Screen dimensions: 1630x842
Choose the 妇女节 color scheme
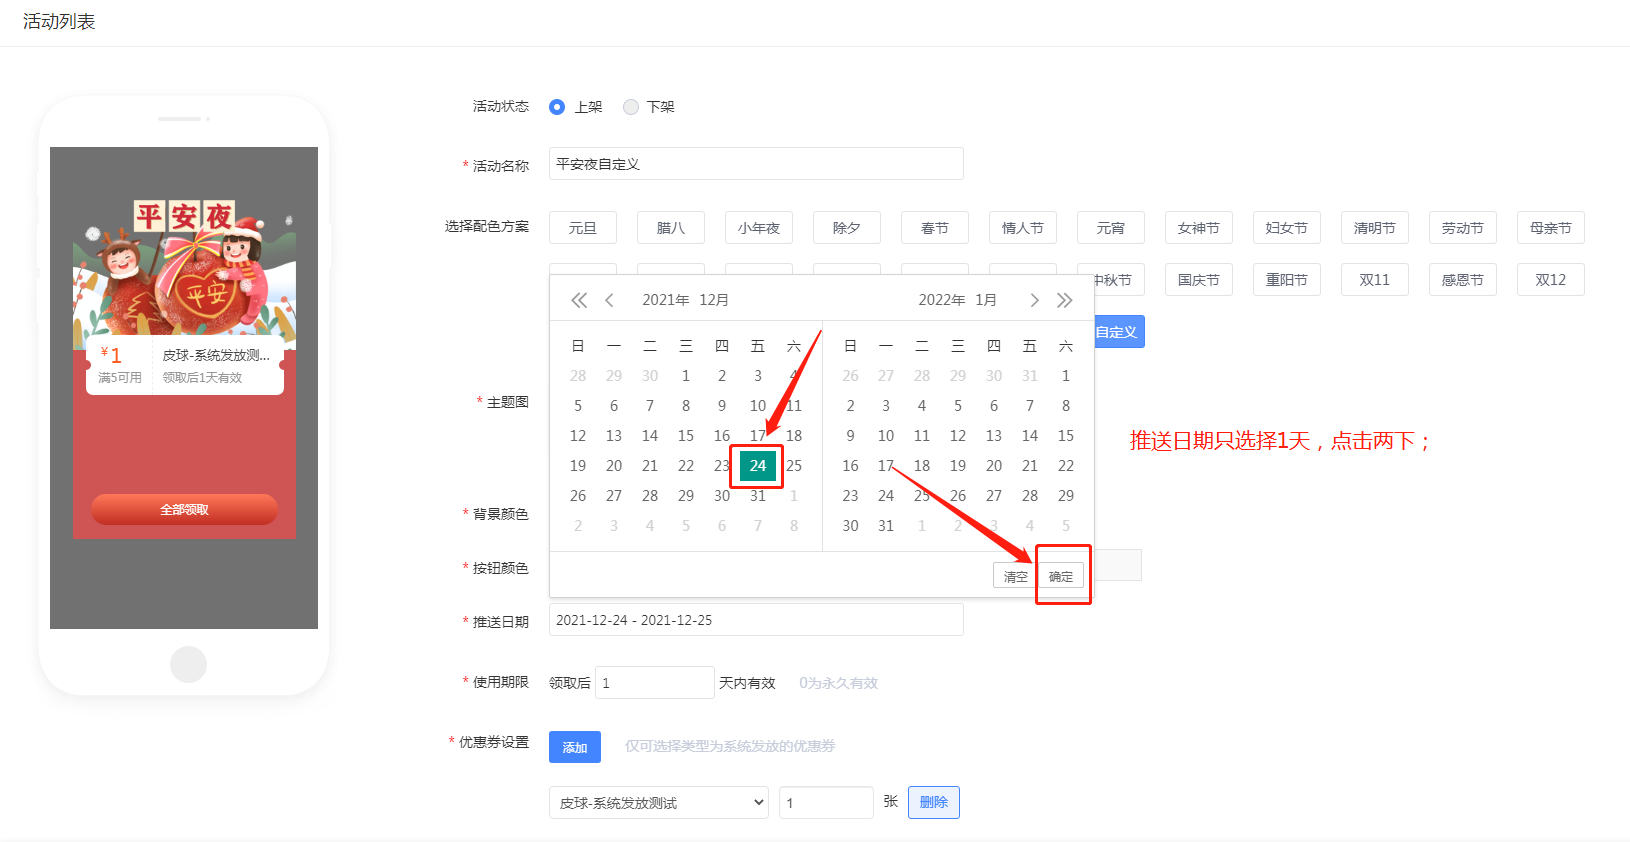coord(1287,228)
